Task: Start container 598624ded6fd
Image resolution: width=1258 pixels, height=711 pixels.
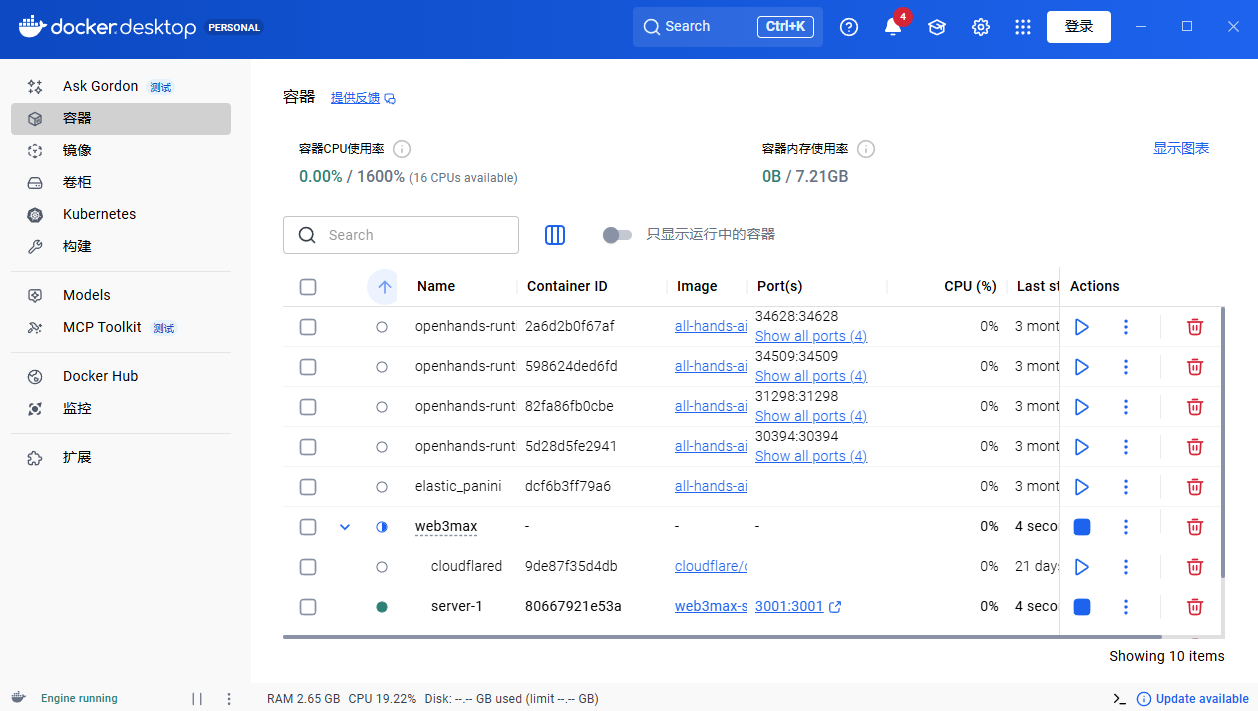Action: click(1081, 367)
